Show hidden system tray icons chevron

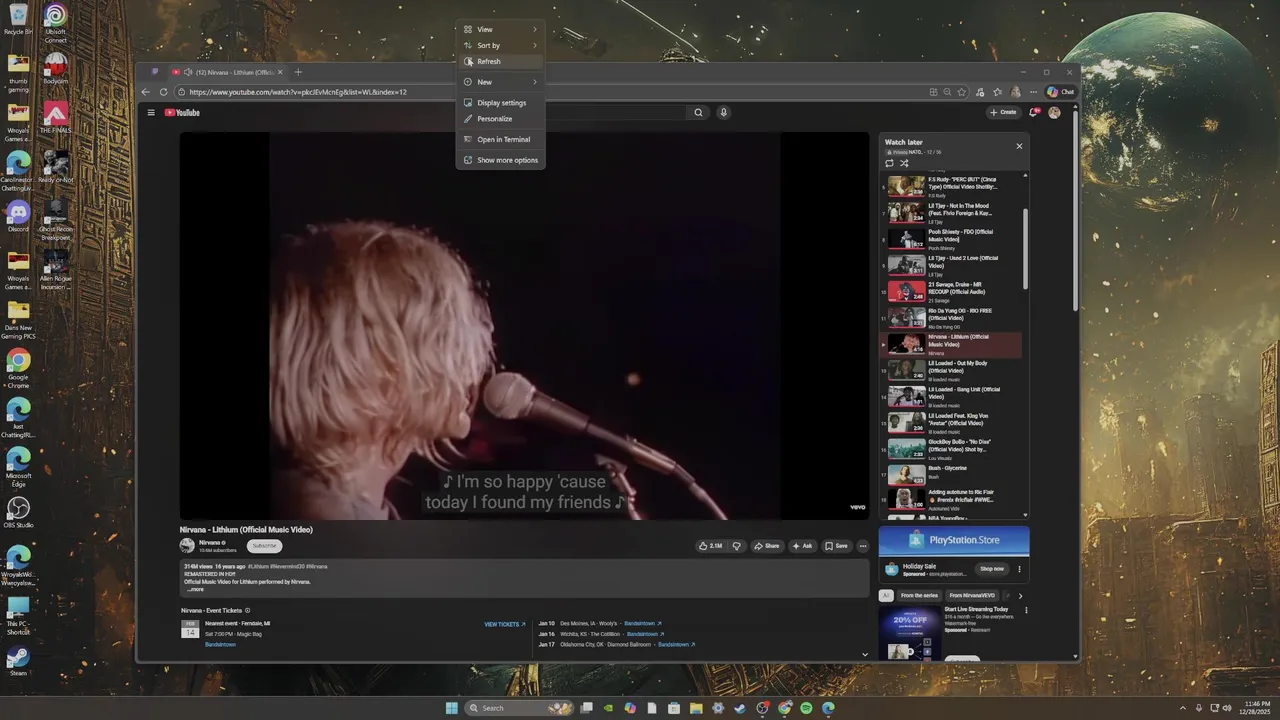[x=1184, y=708]
